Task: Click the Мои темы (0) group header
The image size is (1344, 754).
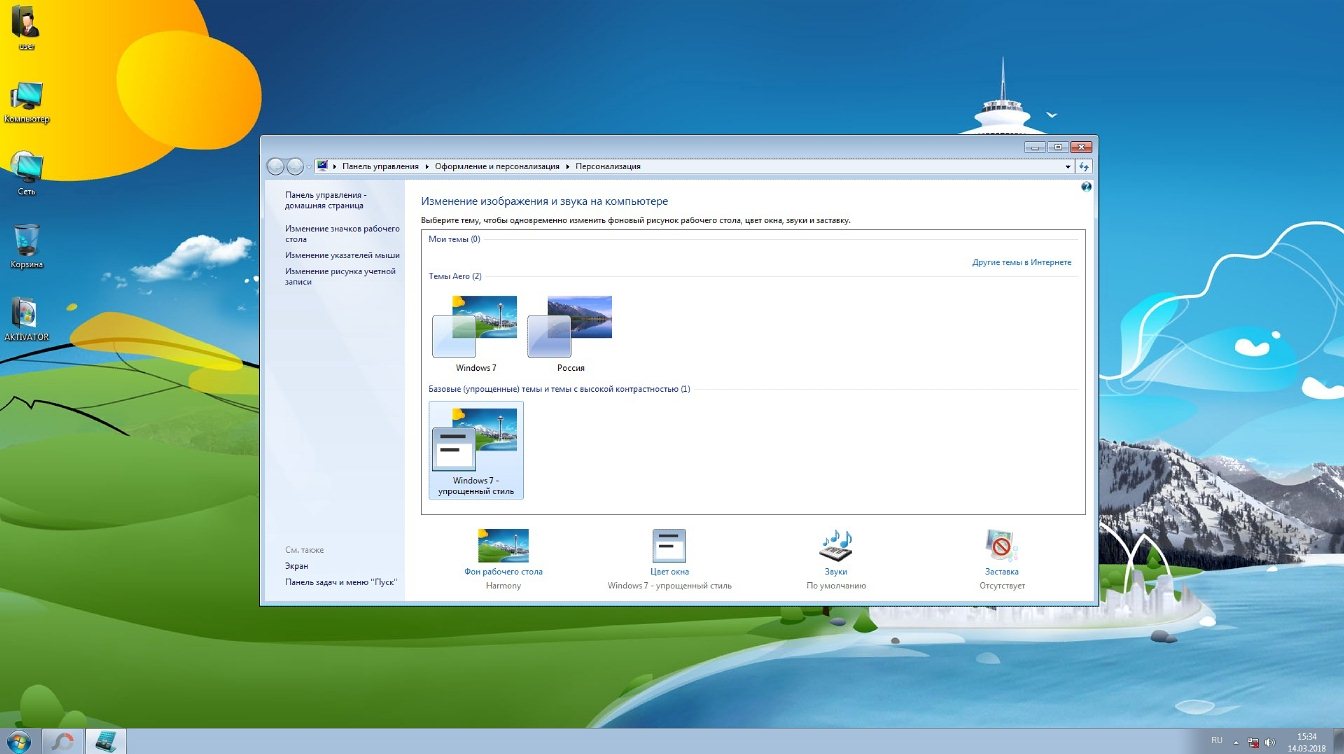Action: click(x=454, y=239)
